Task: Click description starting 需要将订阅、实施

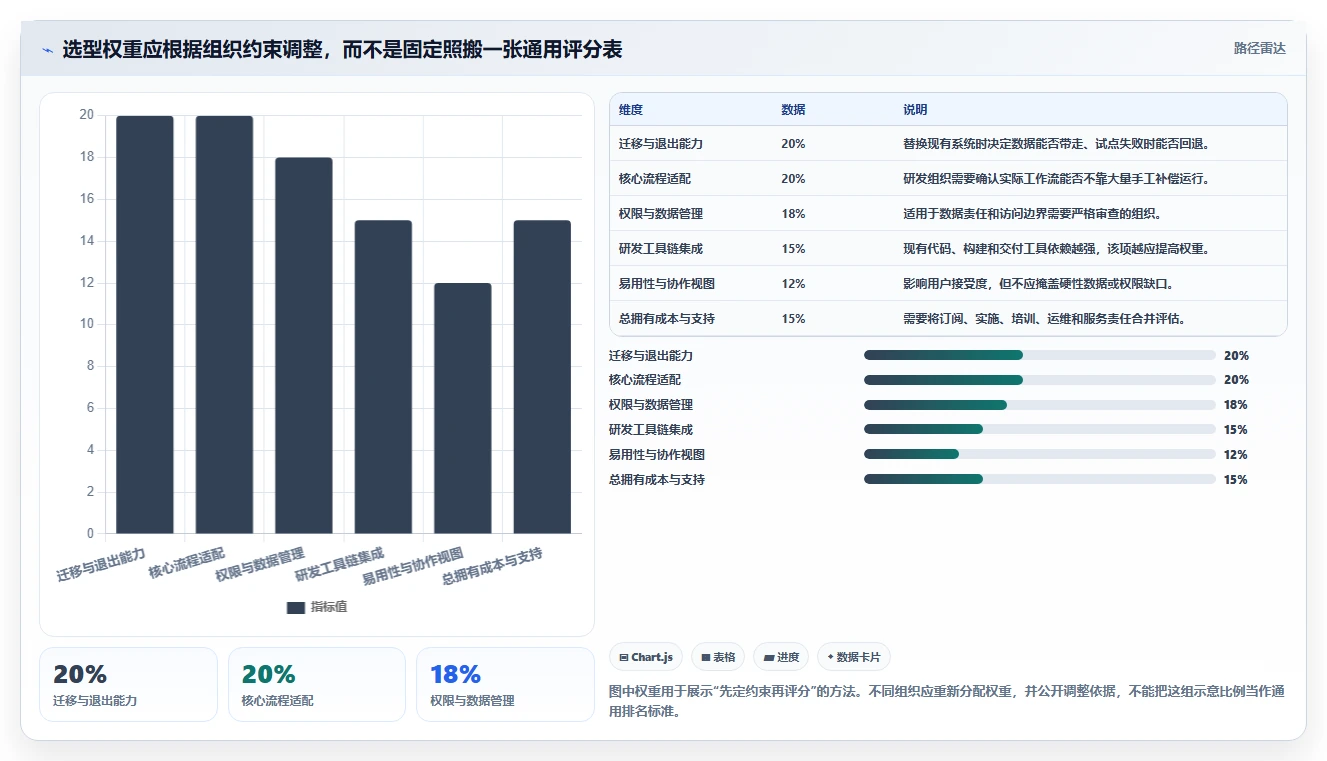Action: pos(1045,319)
